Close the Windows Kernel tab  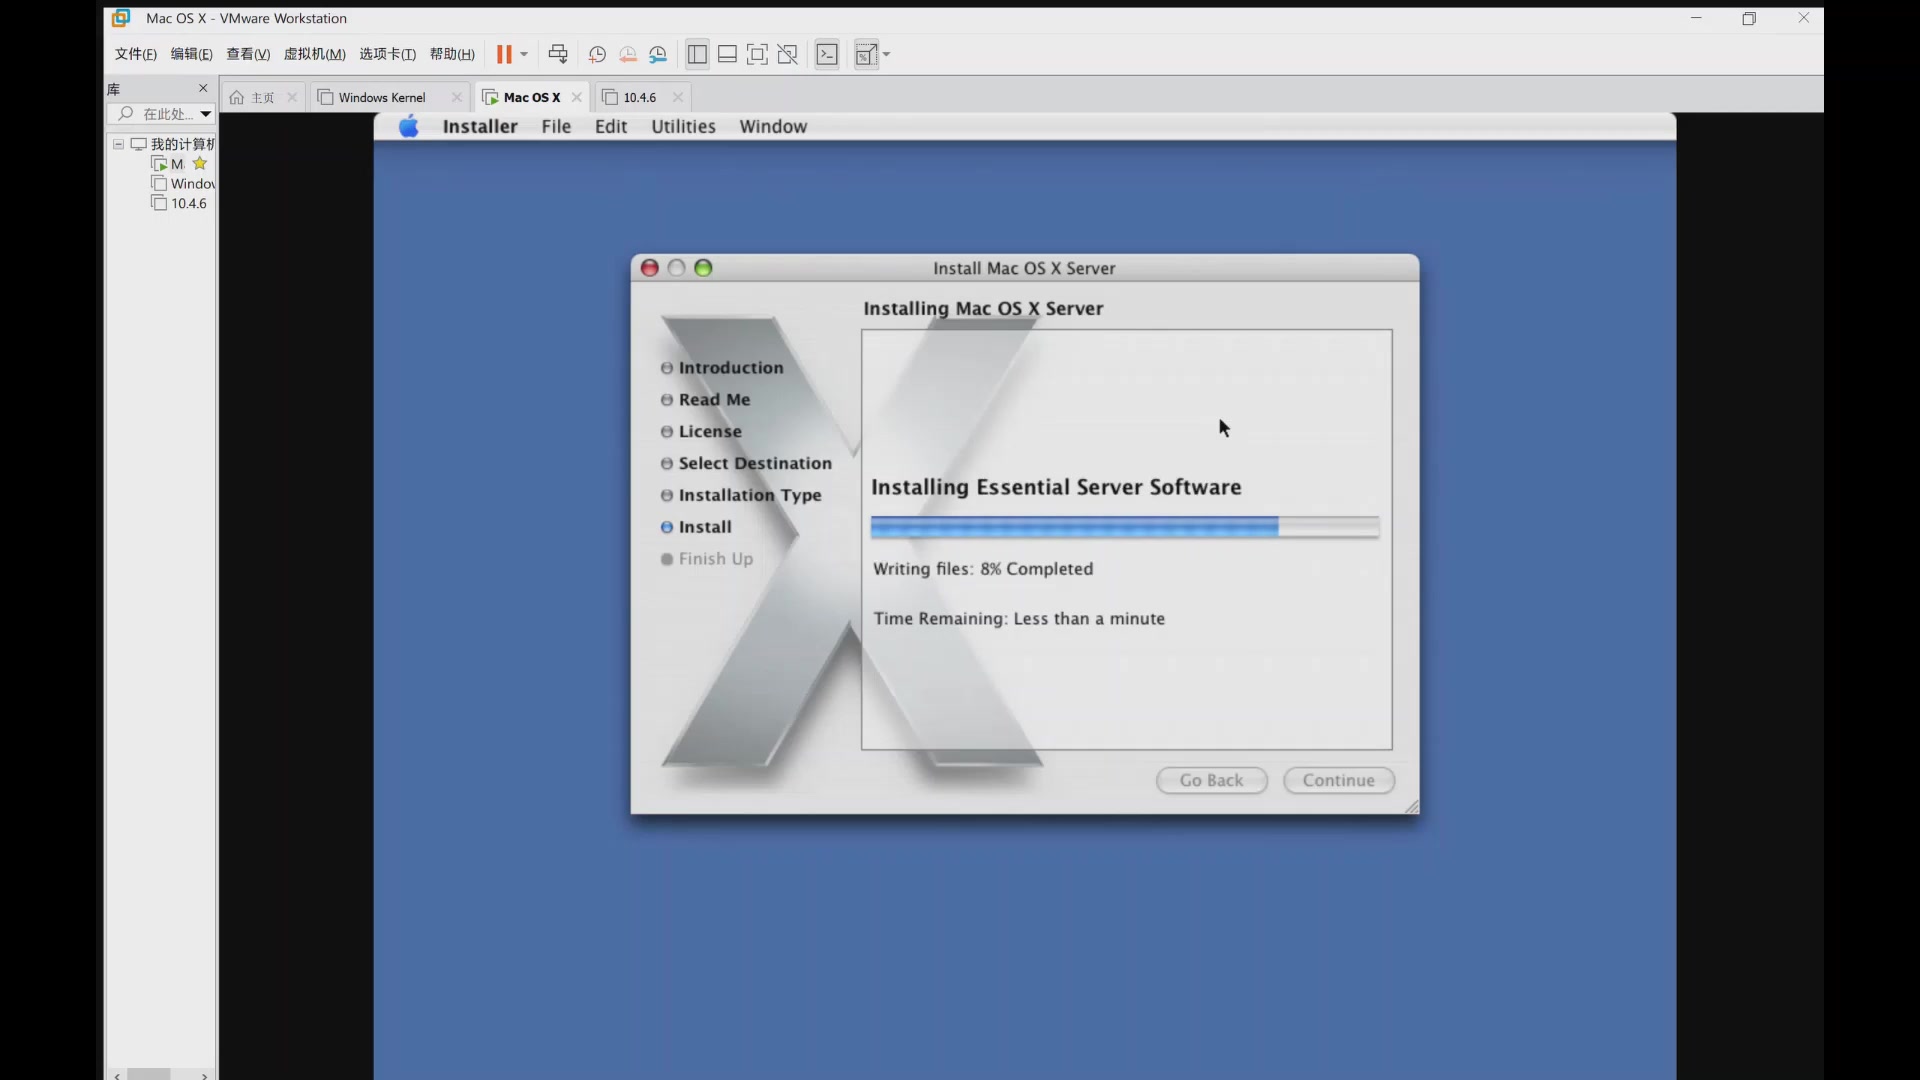[457, 97]
